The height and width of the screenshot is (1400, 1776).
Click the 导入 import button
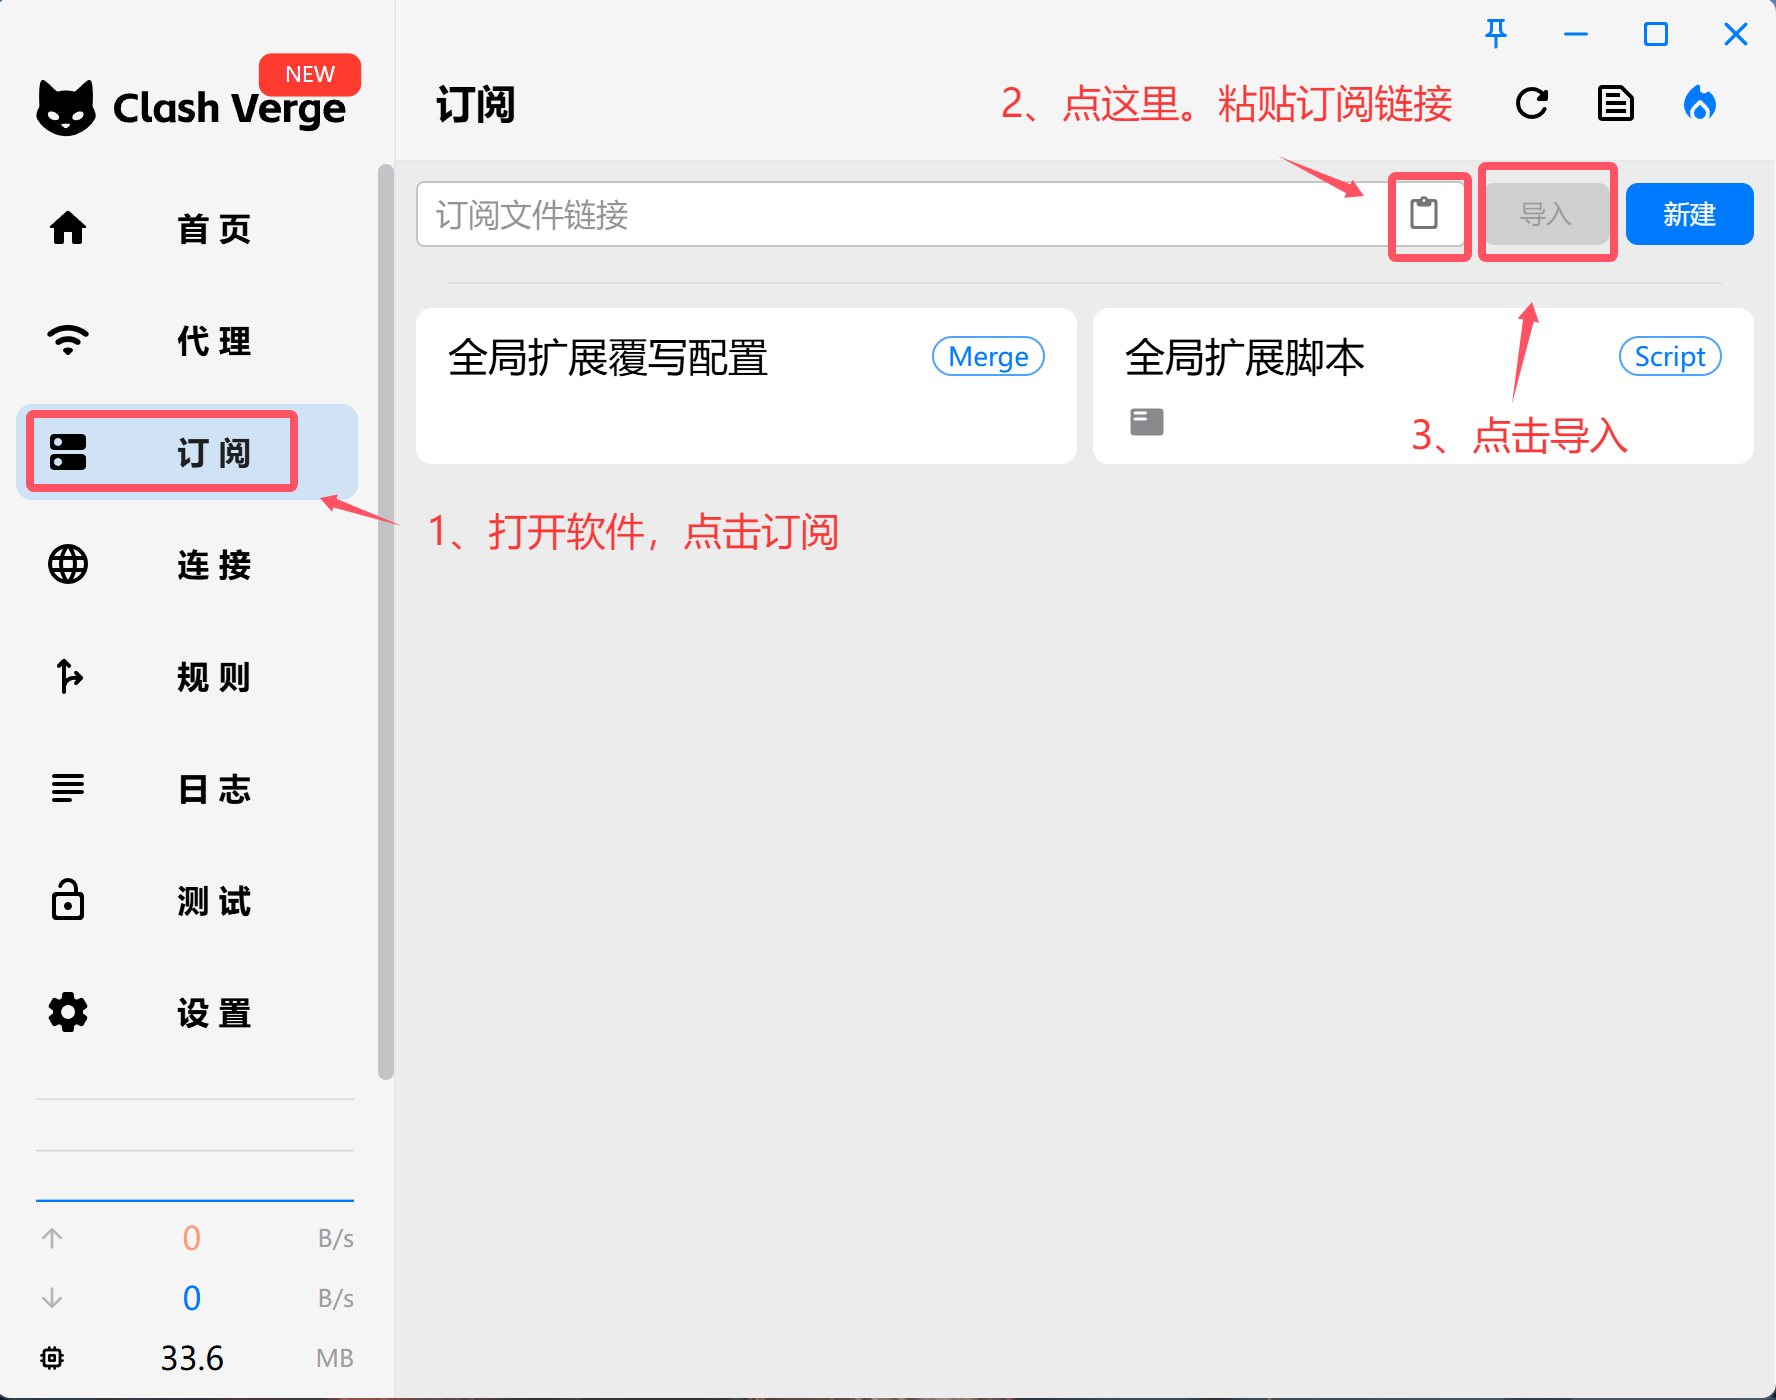(1546, 213)
